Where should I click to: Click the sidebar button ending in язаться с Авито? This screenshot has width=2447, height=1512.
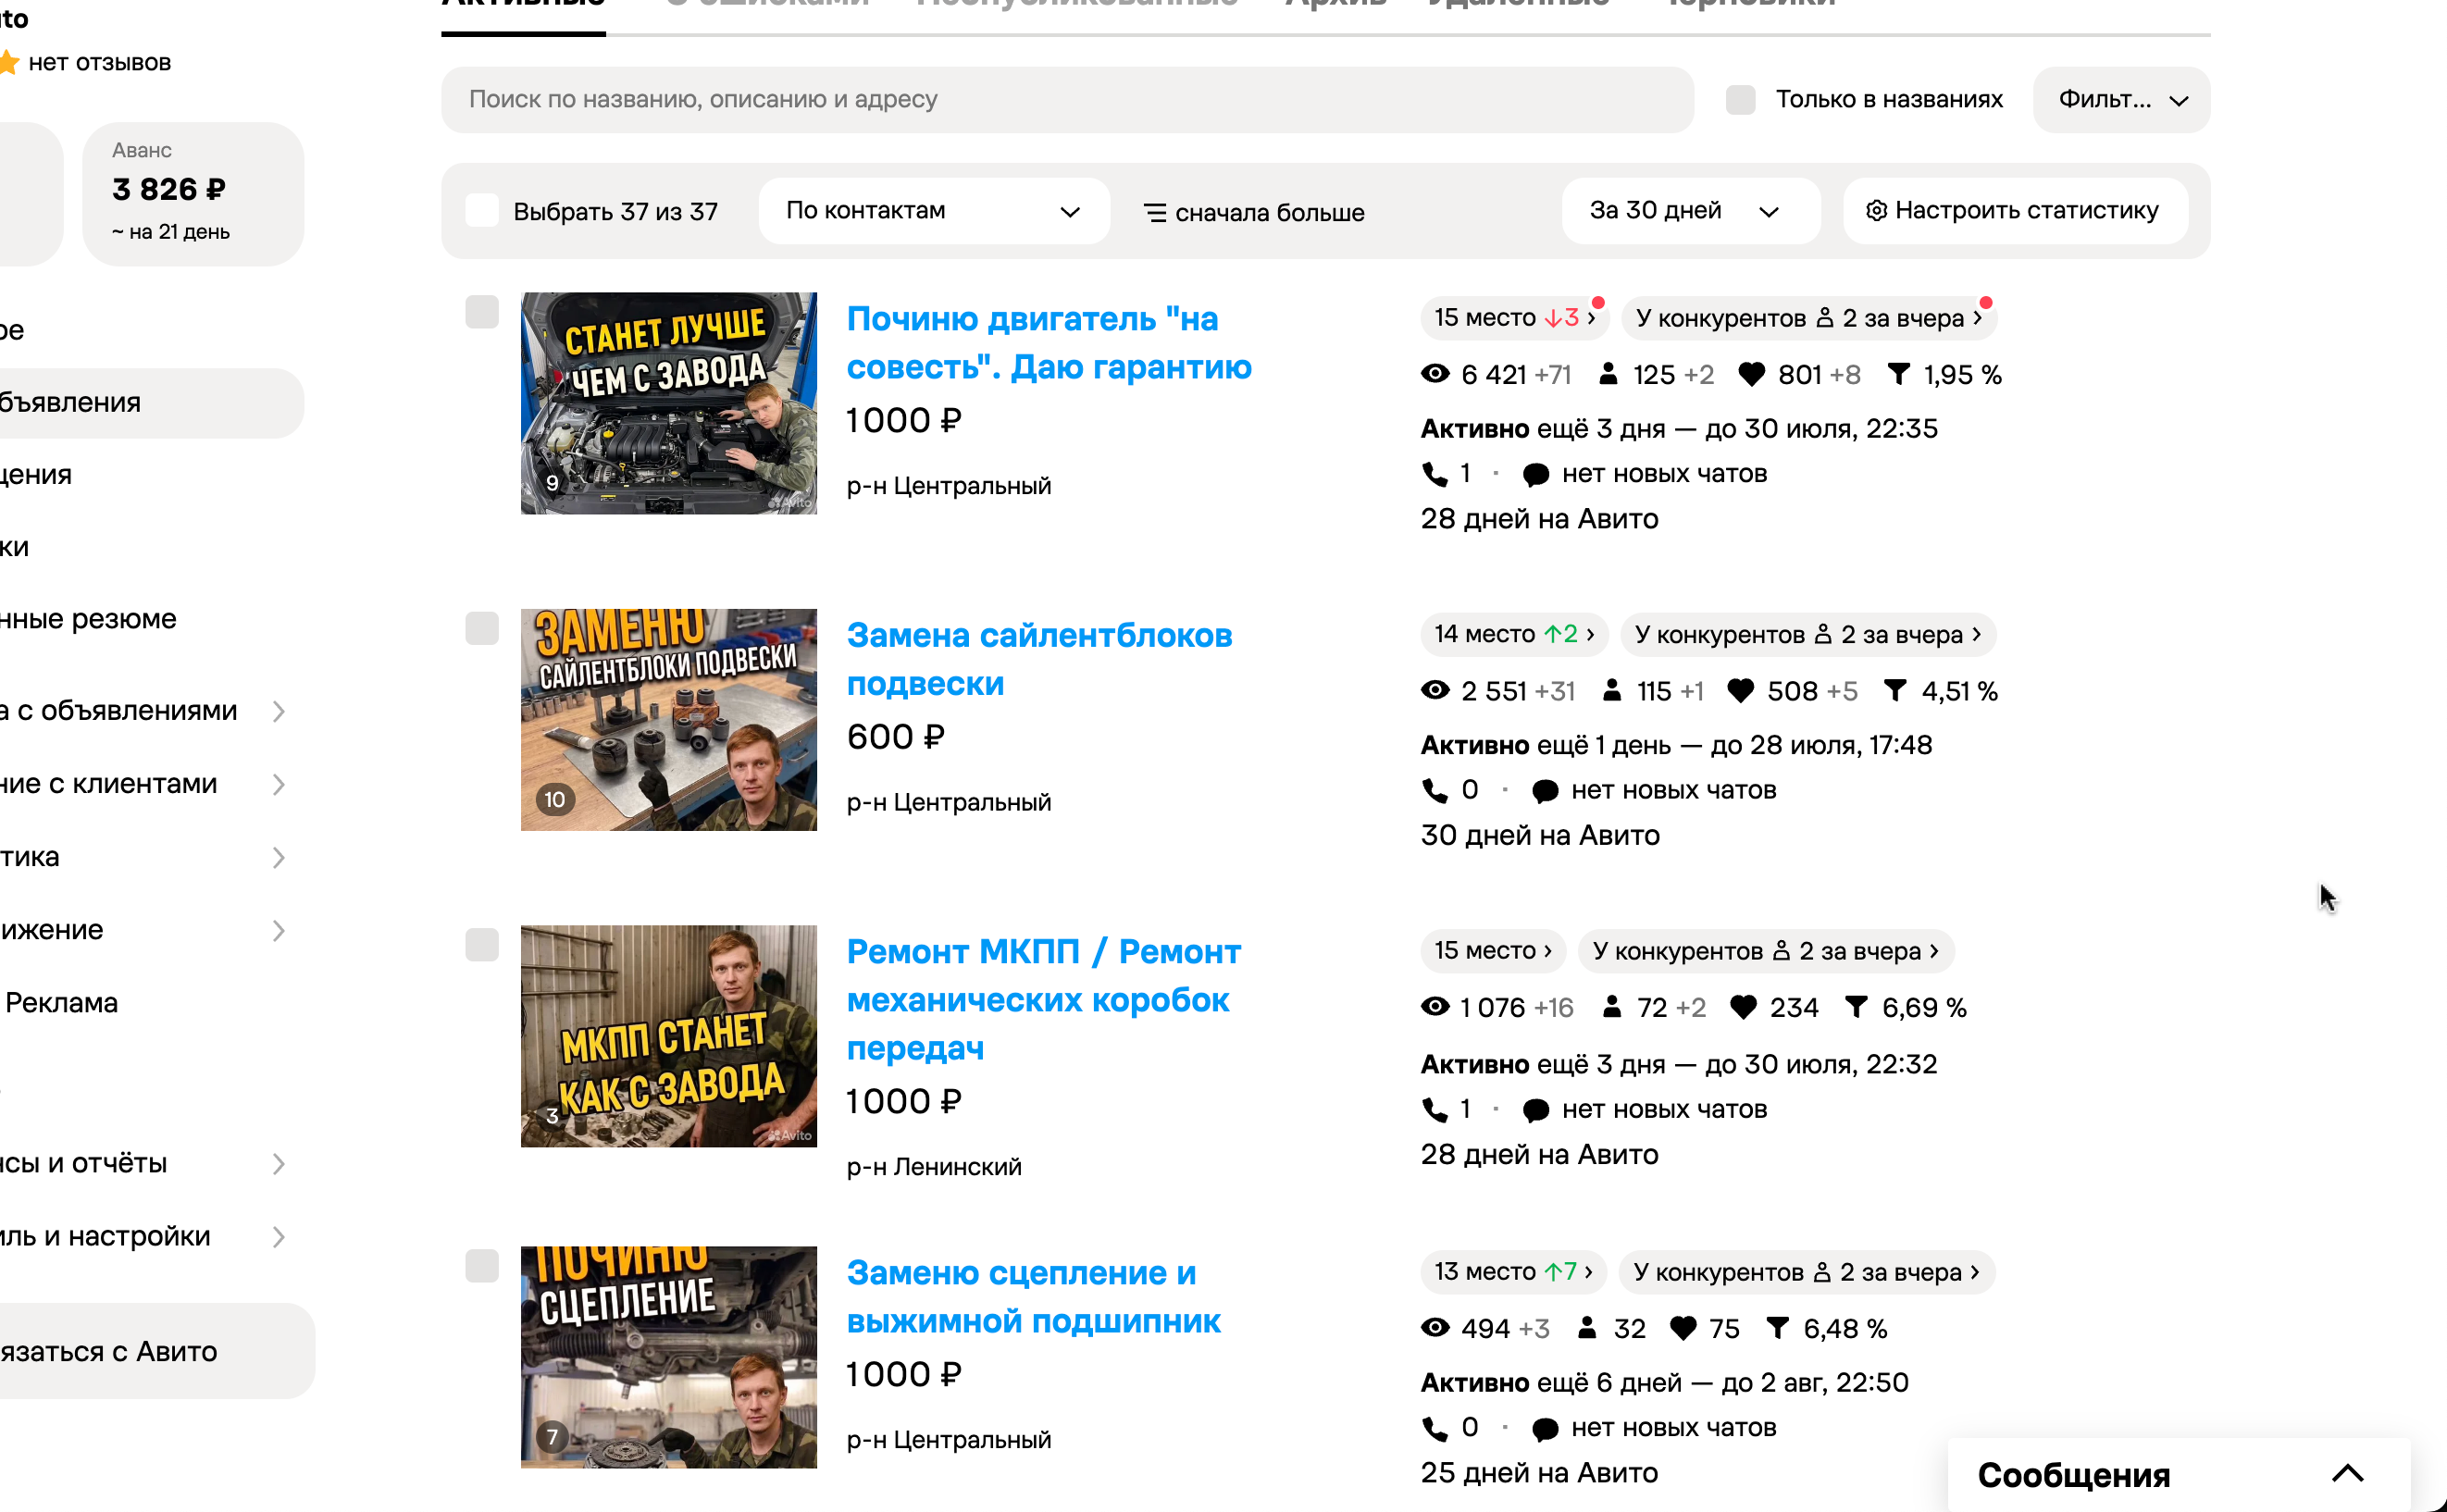(157, 1351)
